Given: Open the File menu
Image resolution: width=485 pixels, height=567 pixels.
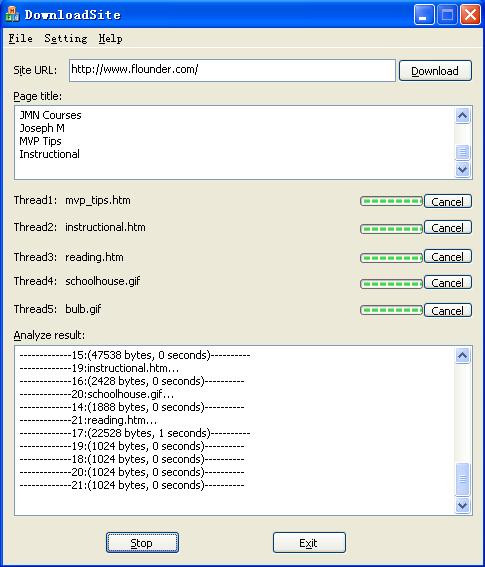Looking at the screenshot, I should (x=21, y=38).
